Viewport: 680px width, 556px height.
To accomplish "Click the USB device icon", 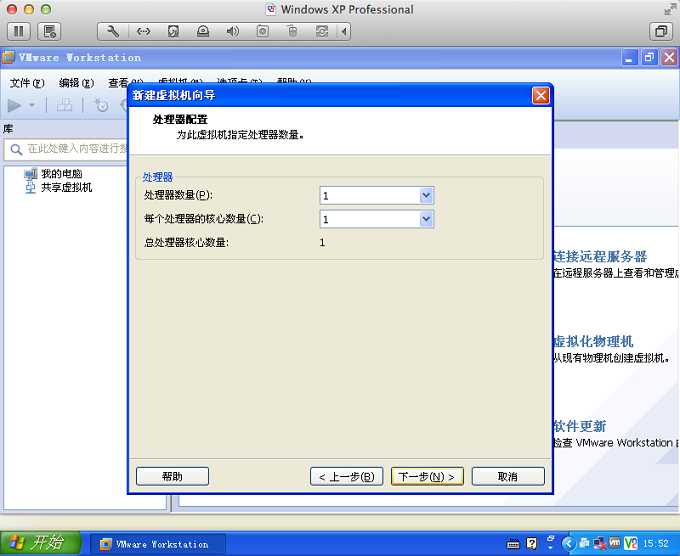I will tap(292, 31).
